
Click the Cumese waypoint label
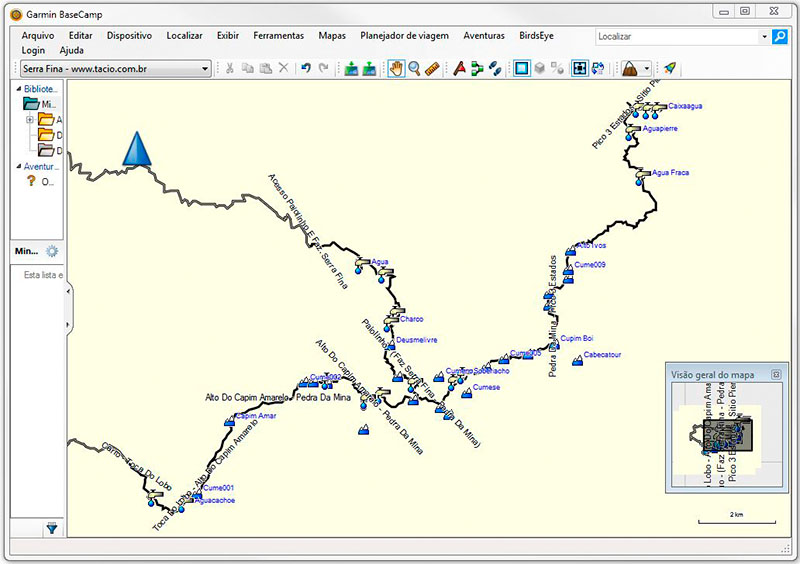pyautogui.click(x=486, y=387)
